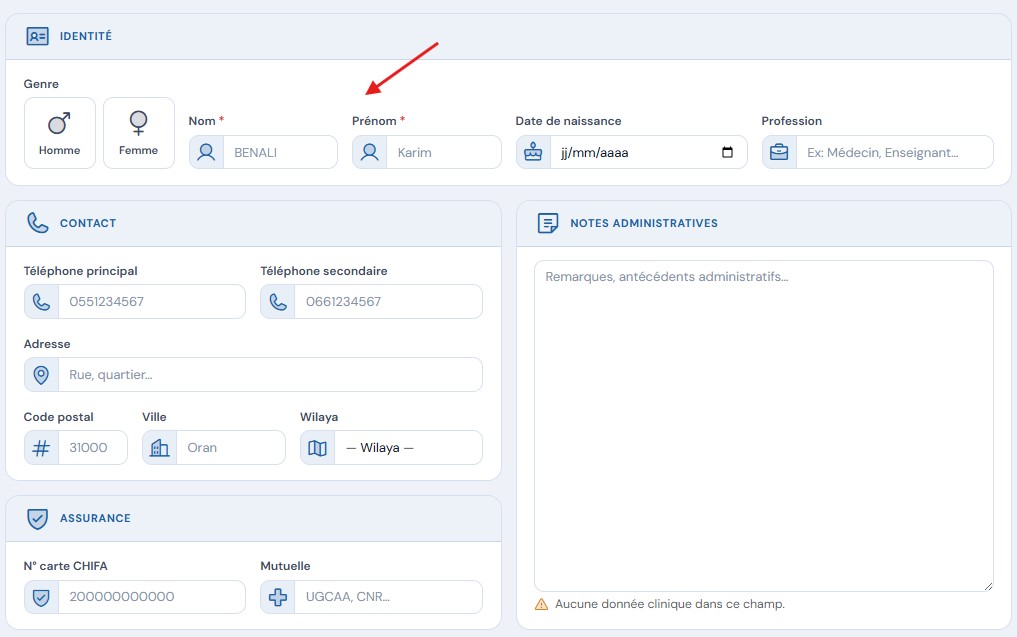Focus the Prénom input field

[x=444, y=152]
